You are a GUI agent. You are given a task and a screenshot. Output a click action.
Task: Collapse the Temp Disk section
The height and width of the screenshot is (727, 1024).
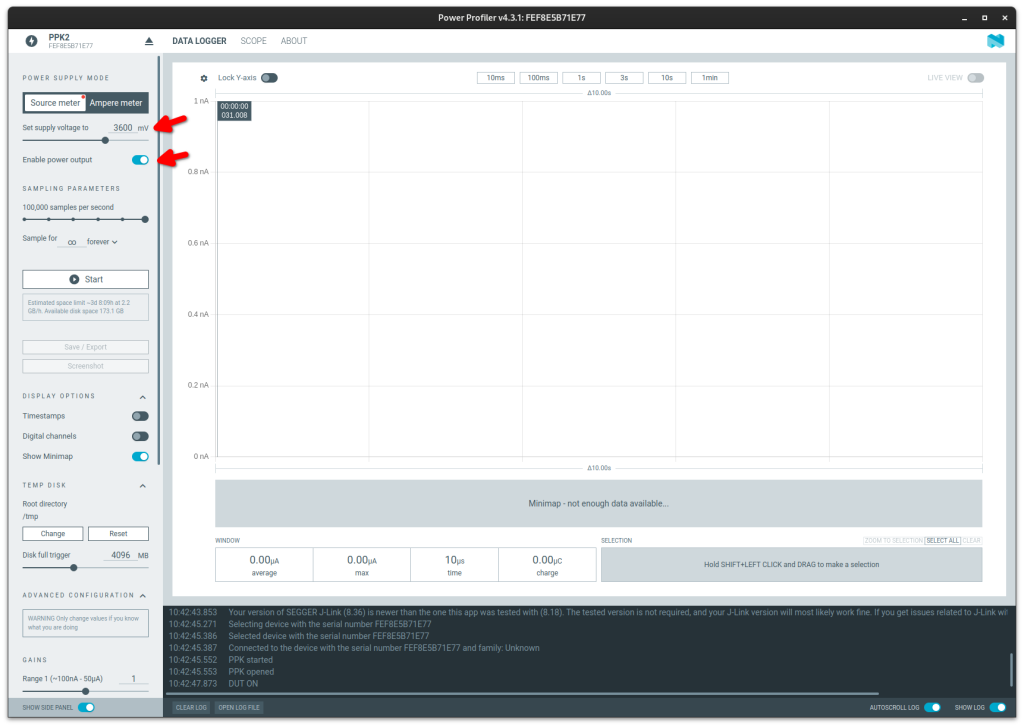[x=142, y=486]
